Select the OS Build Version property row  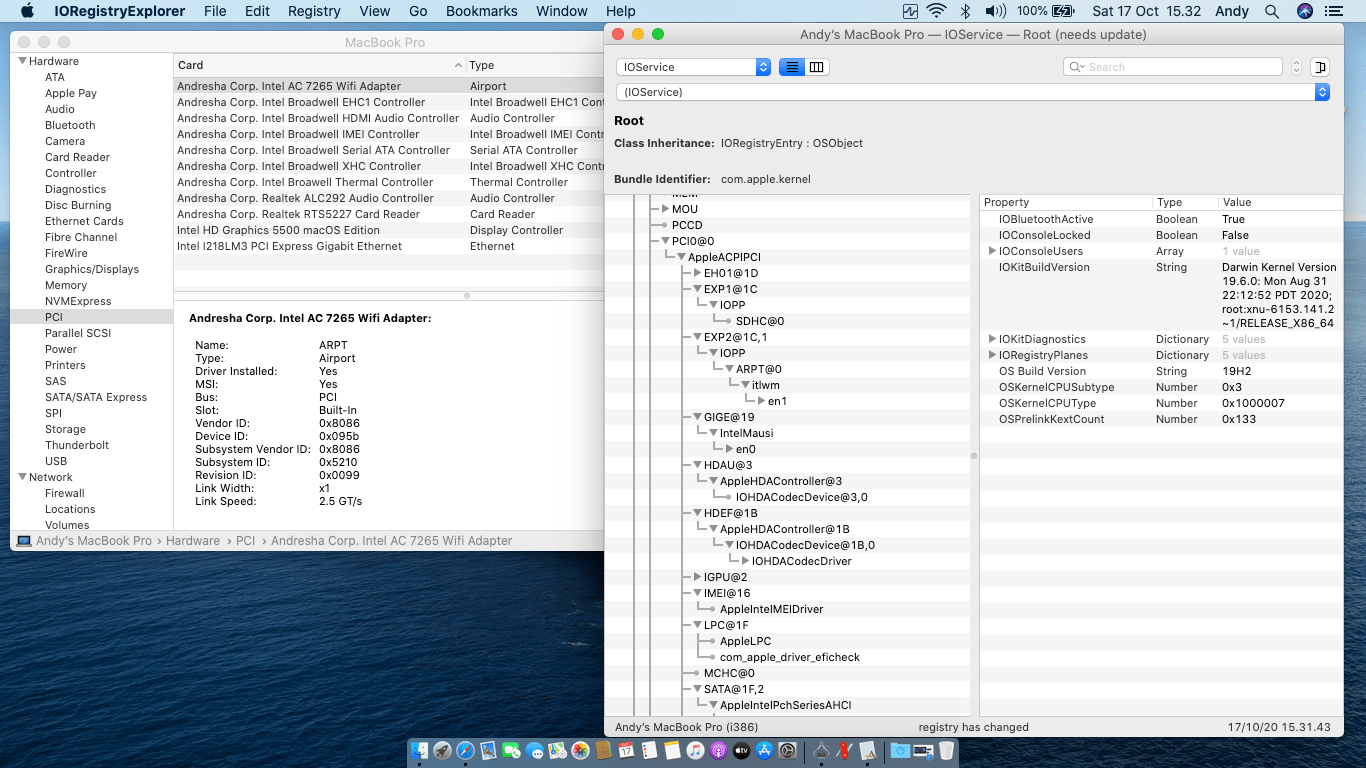(1161, 371)
